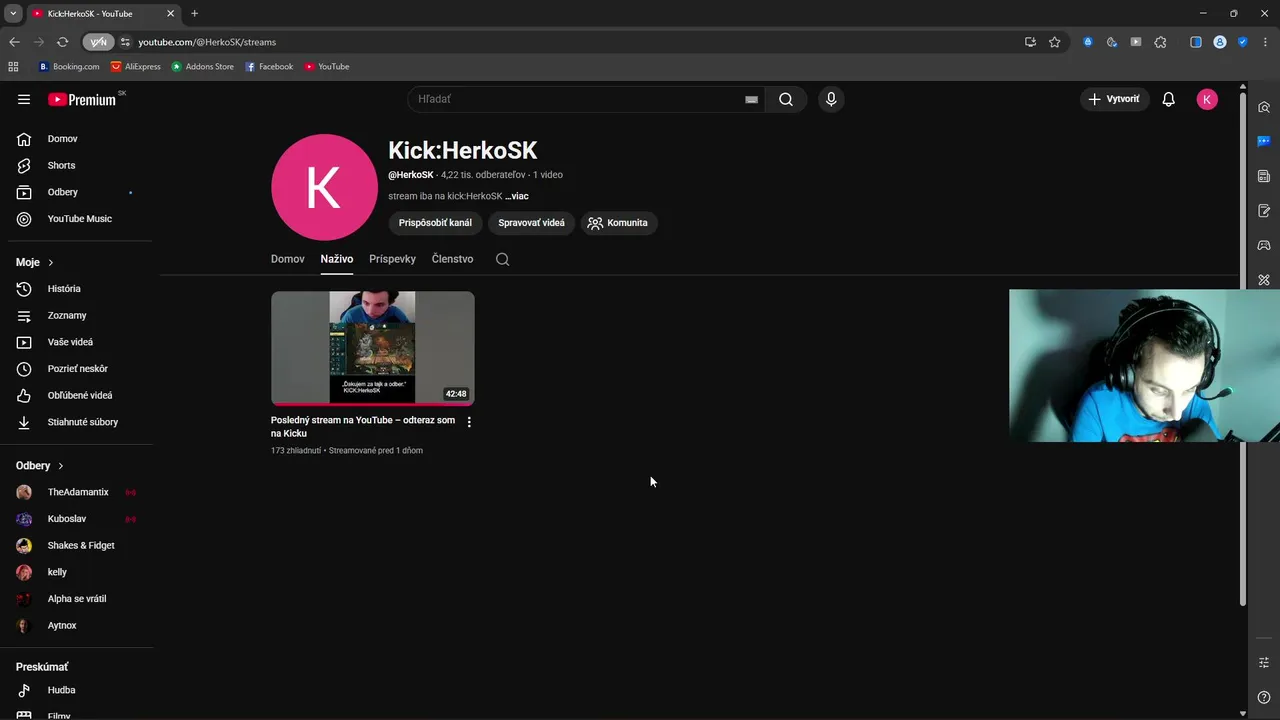Open Shakes & Fidget subscription channel
The image size is (1280, 720).
click(x=80, y=545)
